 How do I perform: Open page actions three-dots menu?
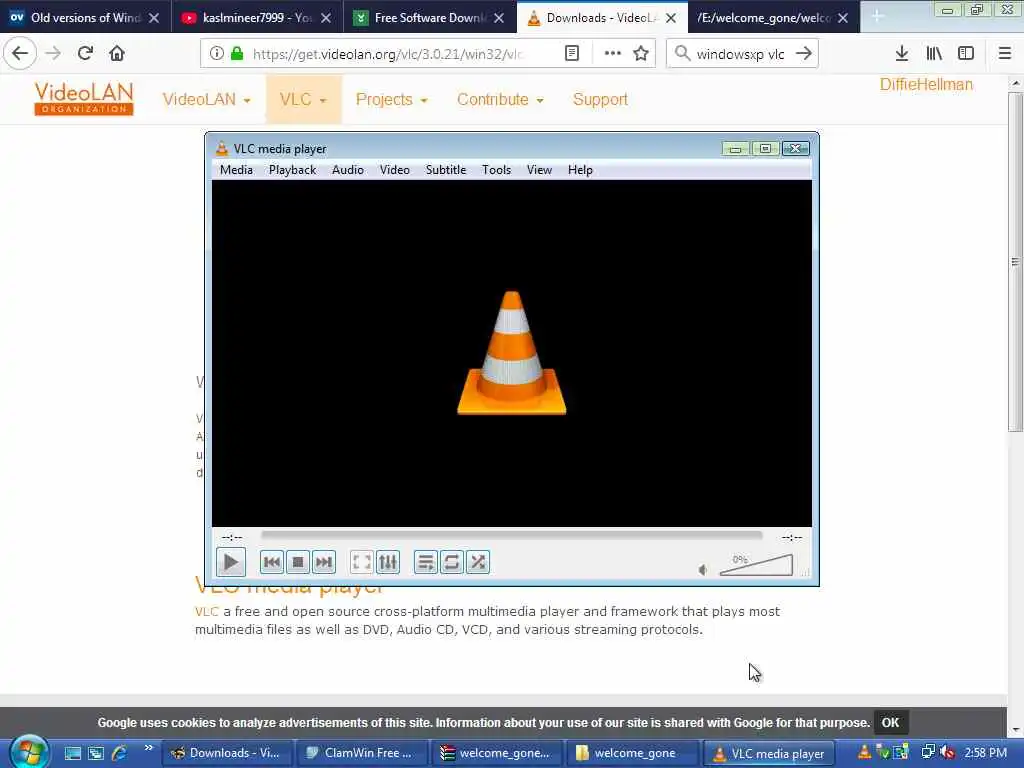(x=613, y=54)
